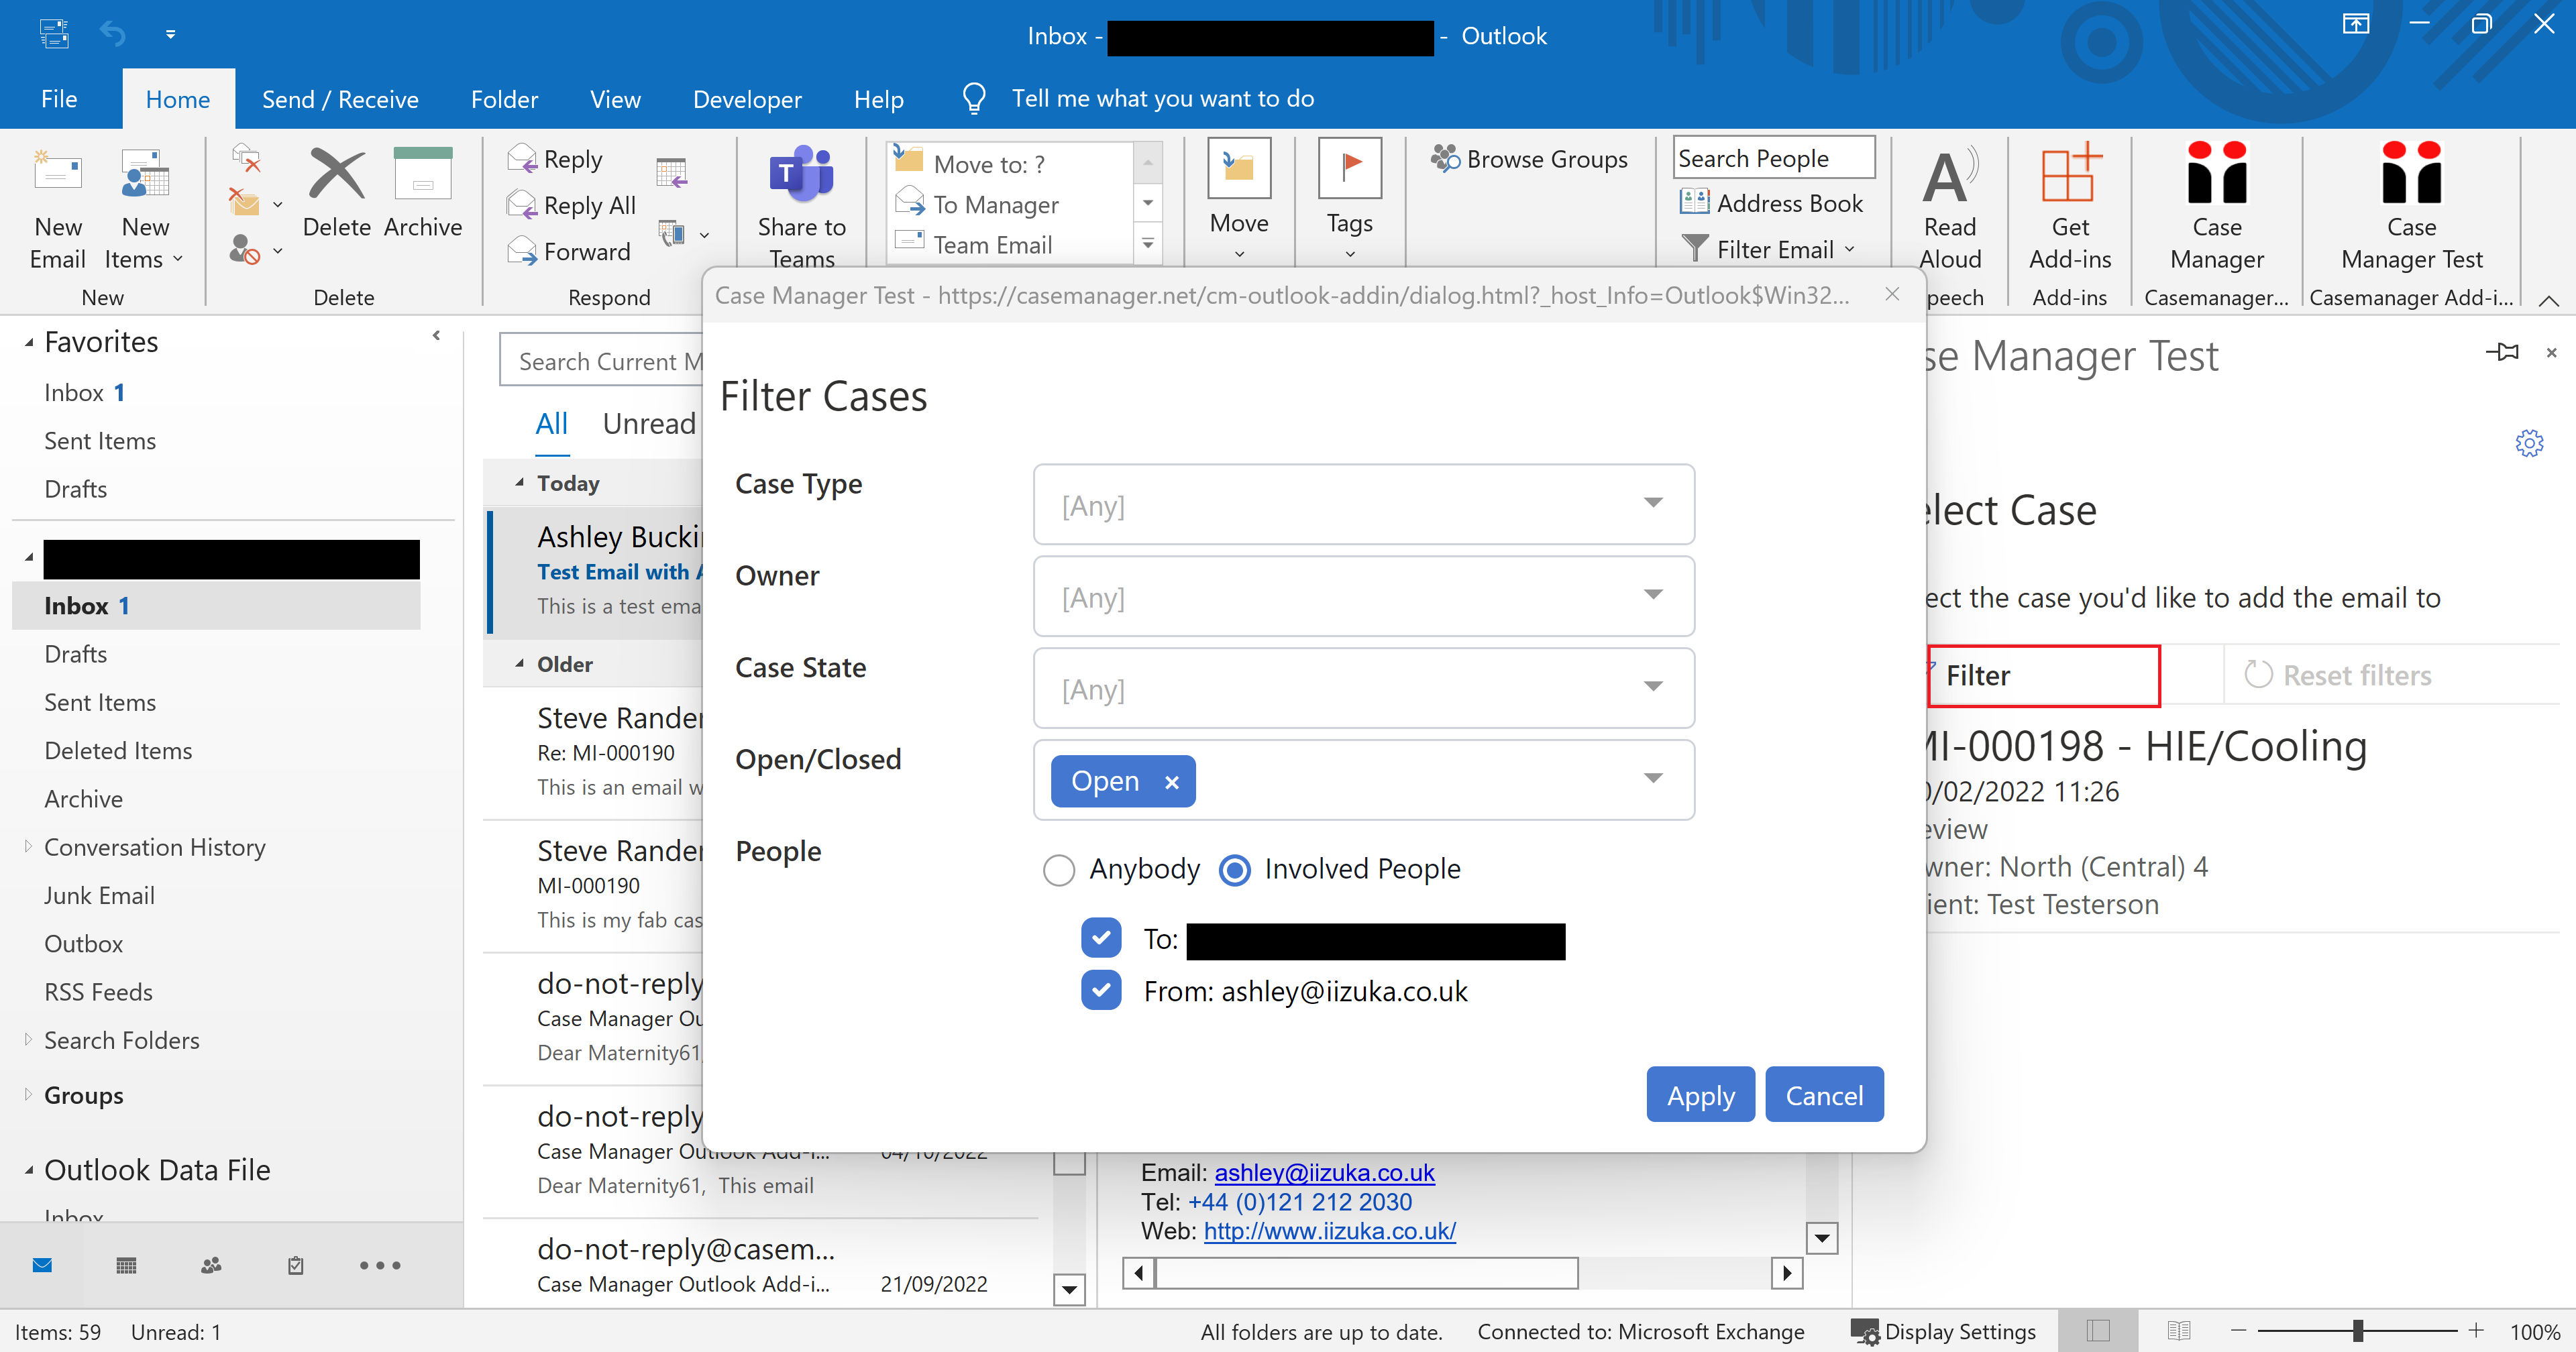The height and width of the screenshot is (1352, 2576).
Task: Click the zoom in plus button
Action: pos(2476,1330)
